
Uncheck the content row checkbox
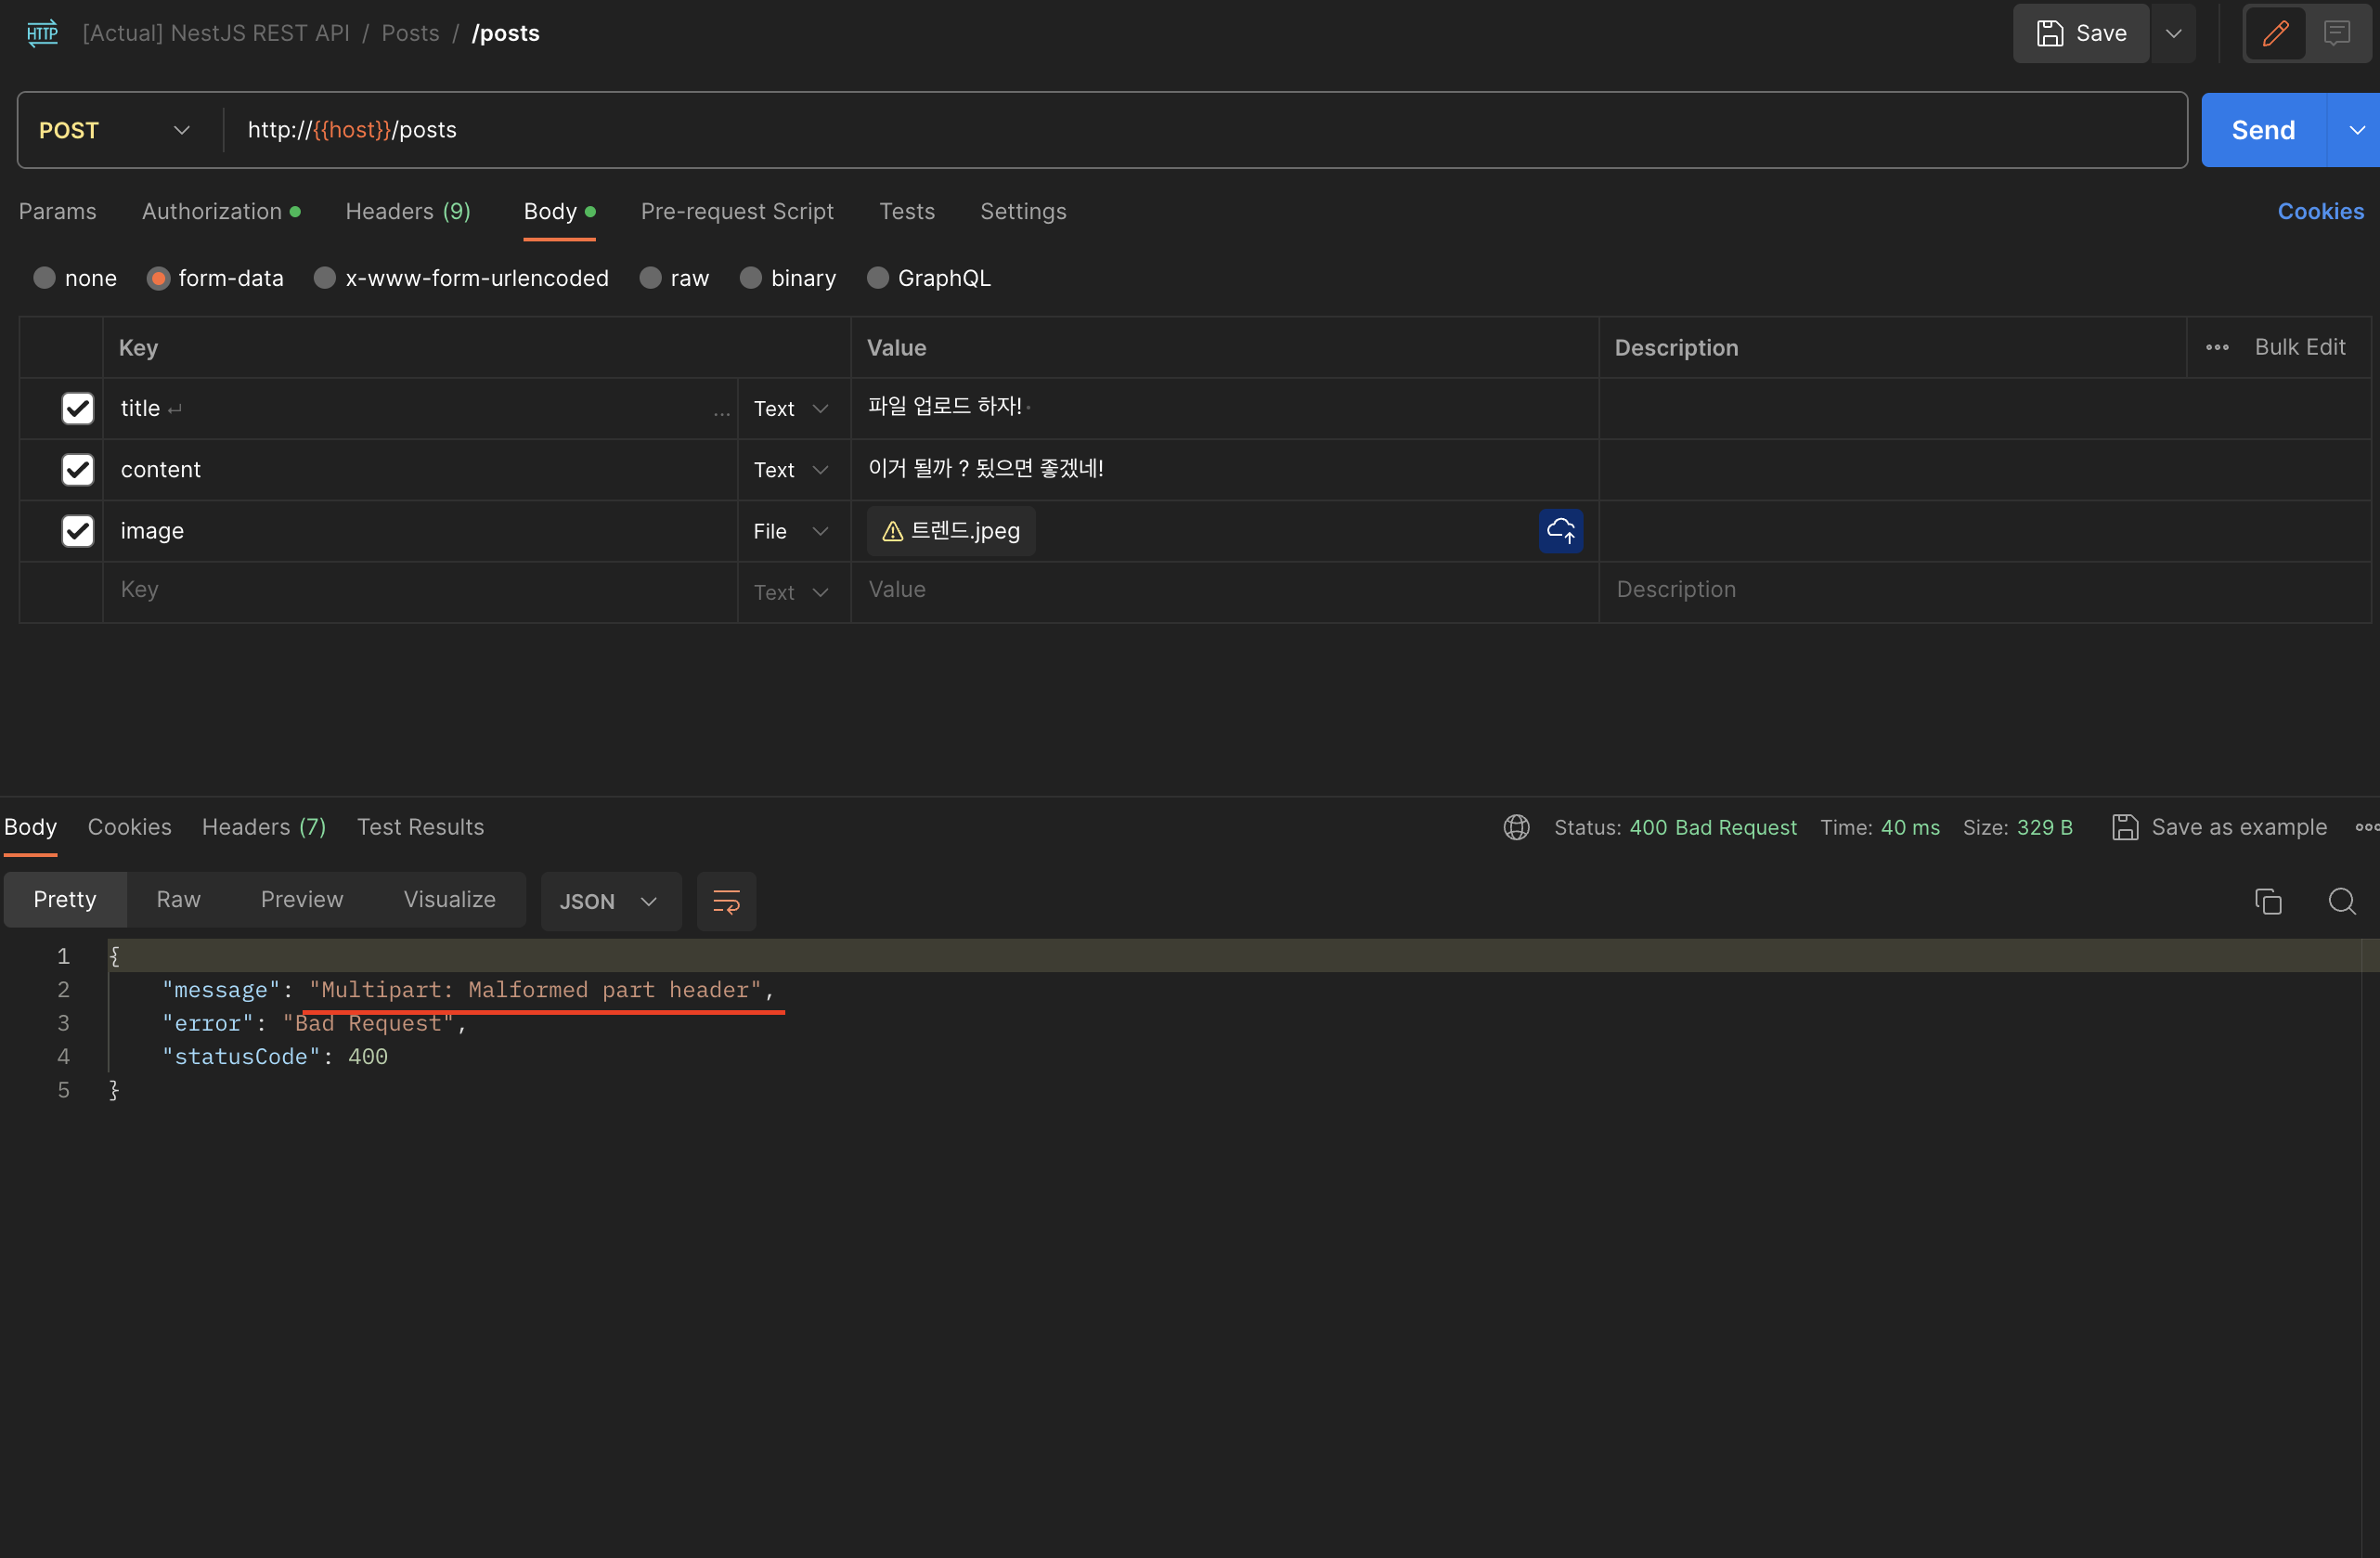click(78, 469)
